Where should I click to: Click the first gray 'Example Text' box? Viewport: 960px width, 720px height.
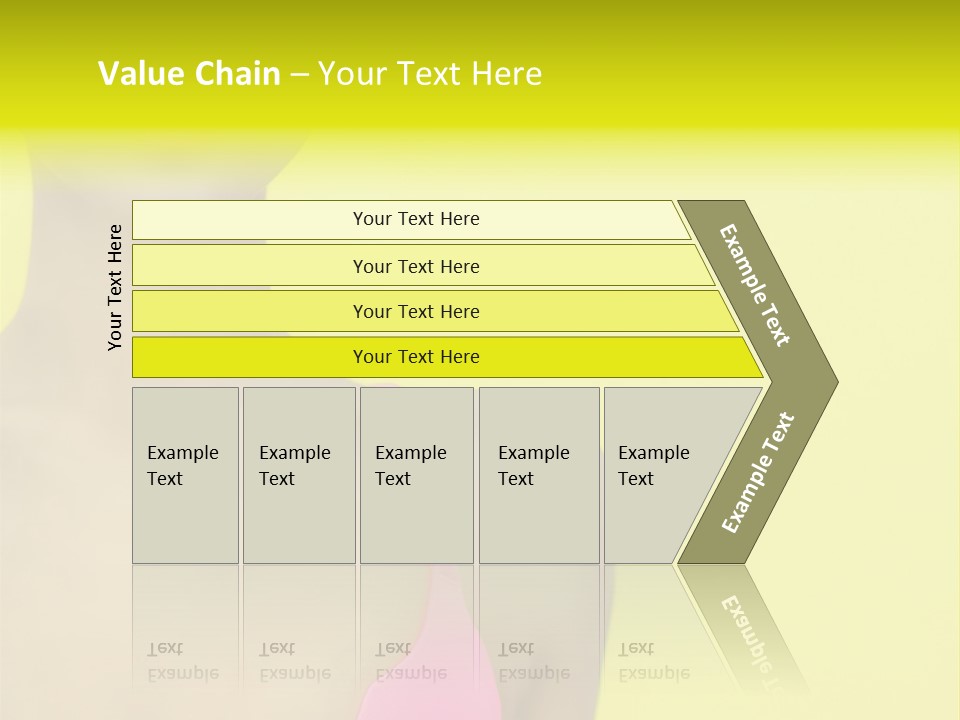coord(186,475)
